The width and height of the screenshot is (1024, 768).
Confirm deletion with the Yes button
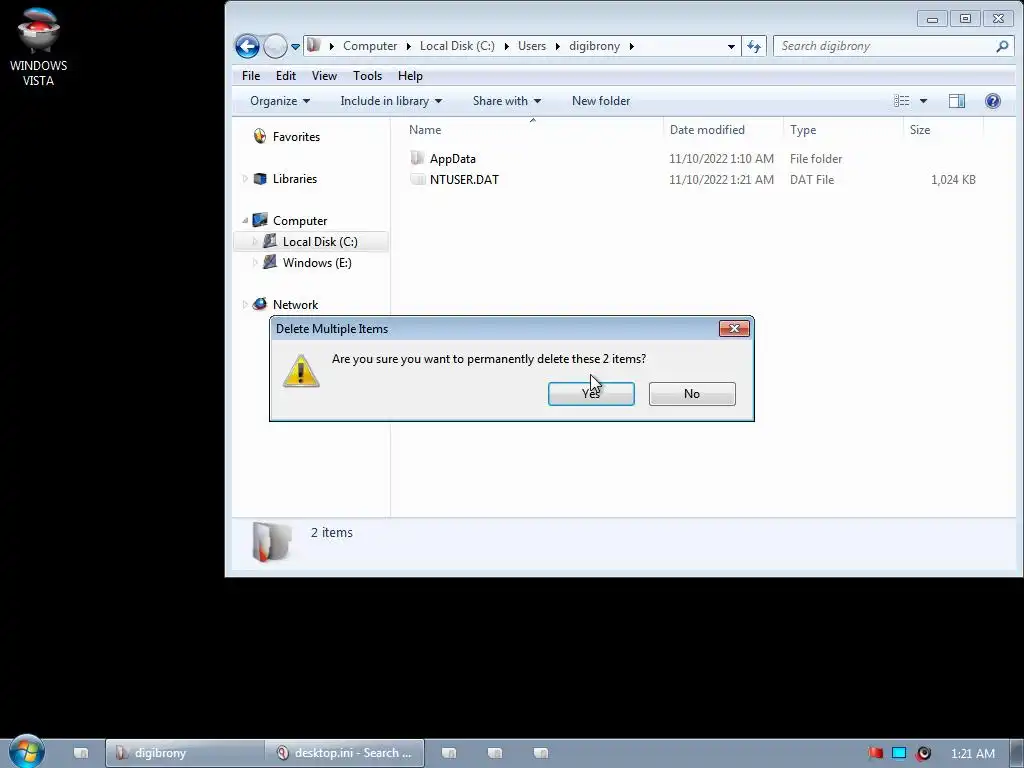pyautogui.click(x=591, y=394)
